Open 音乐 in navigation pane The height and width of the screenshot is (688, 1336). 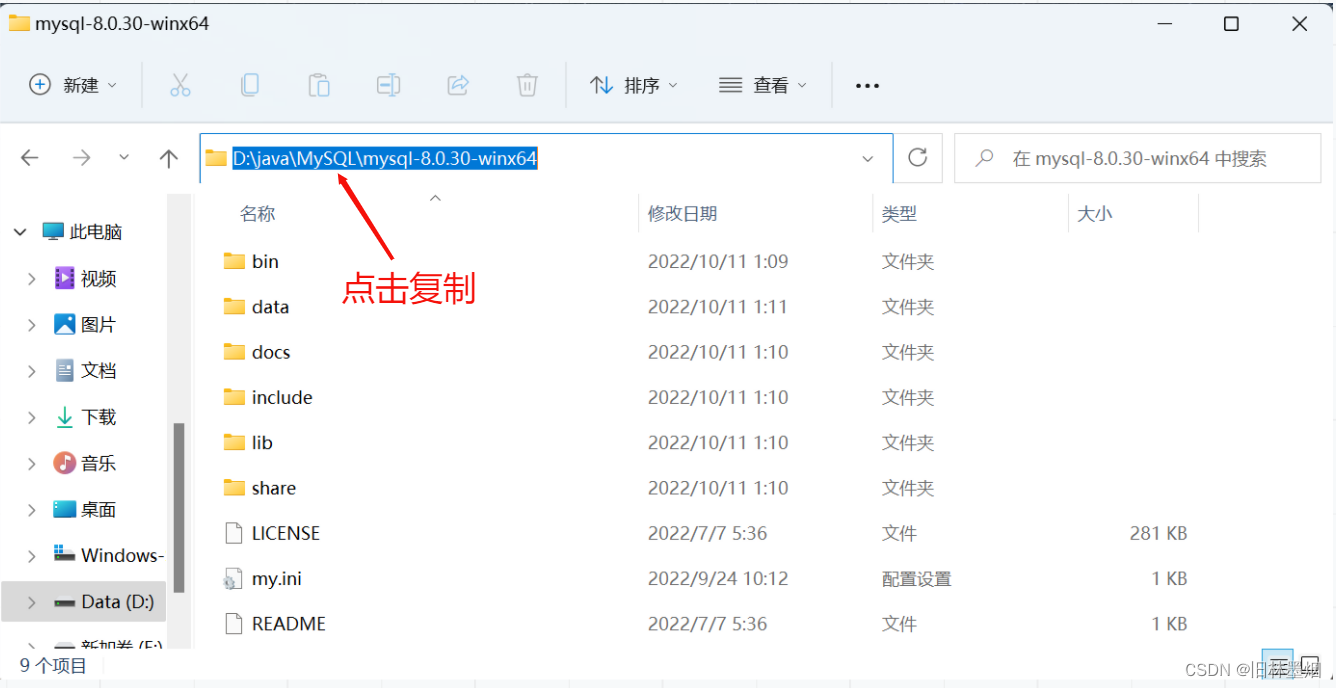98,463
